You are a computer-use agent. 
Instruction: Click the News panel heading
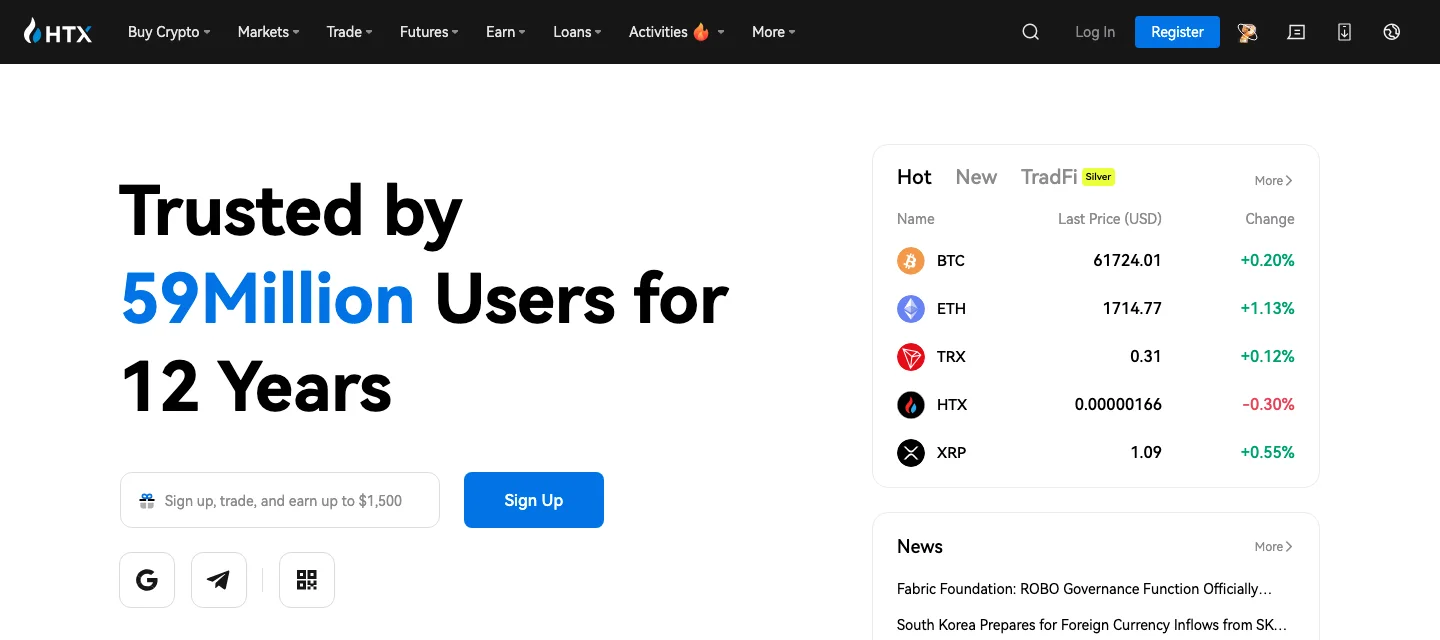(920, 547)
